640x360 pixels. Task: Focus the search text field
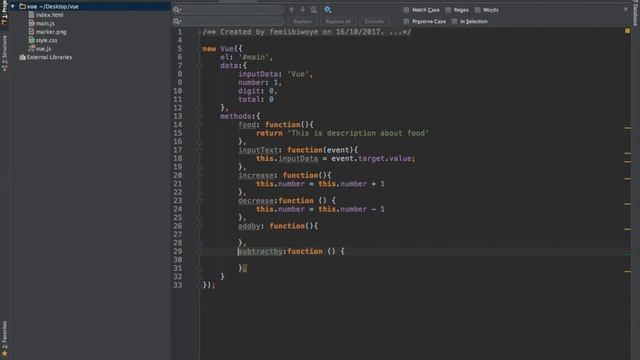click(x=233, y=10)
